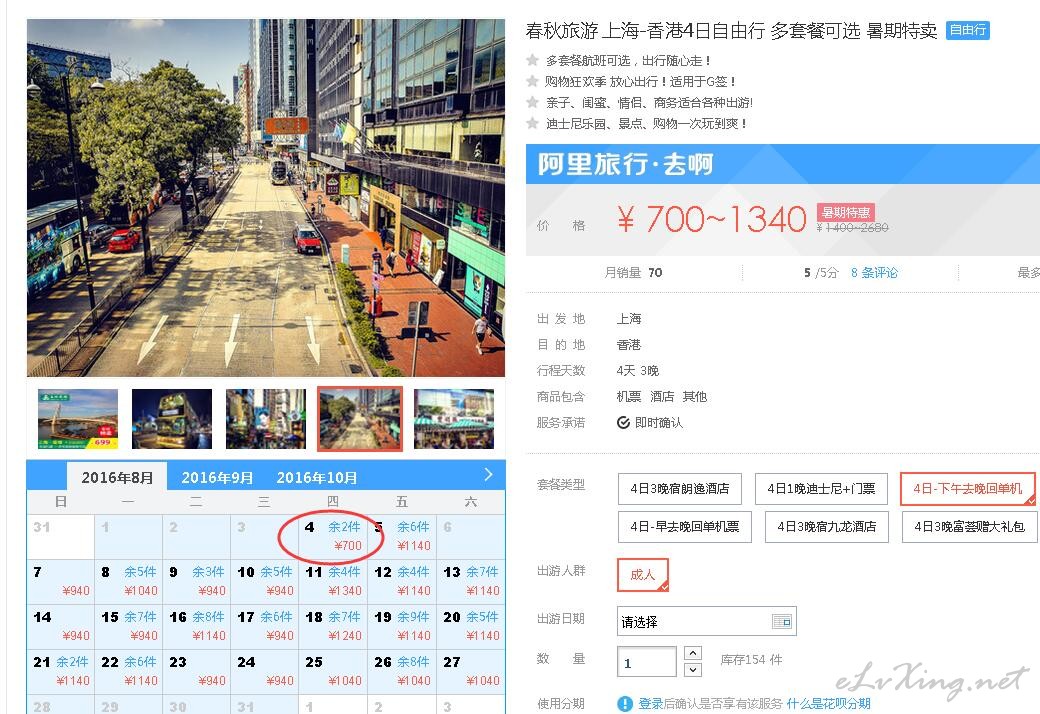Click the blue info icon beside 使用分期
The height and width of the screenshot is (714, 1040).
coord(624,703)
